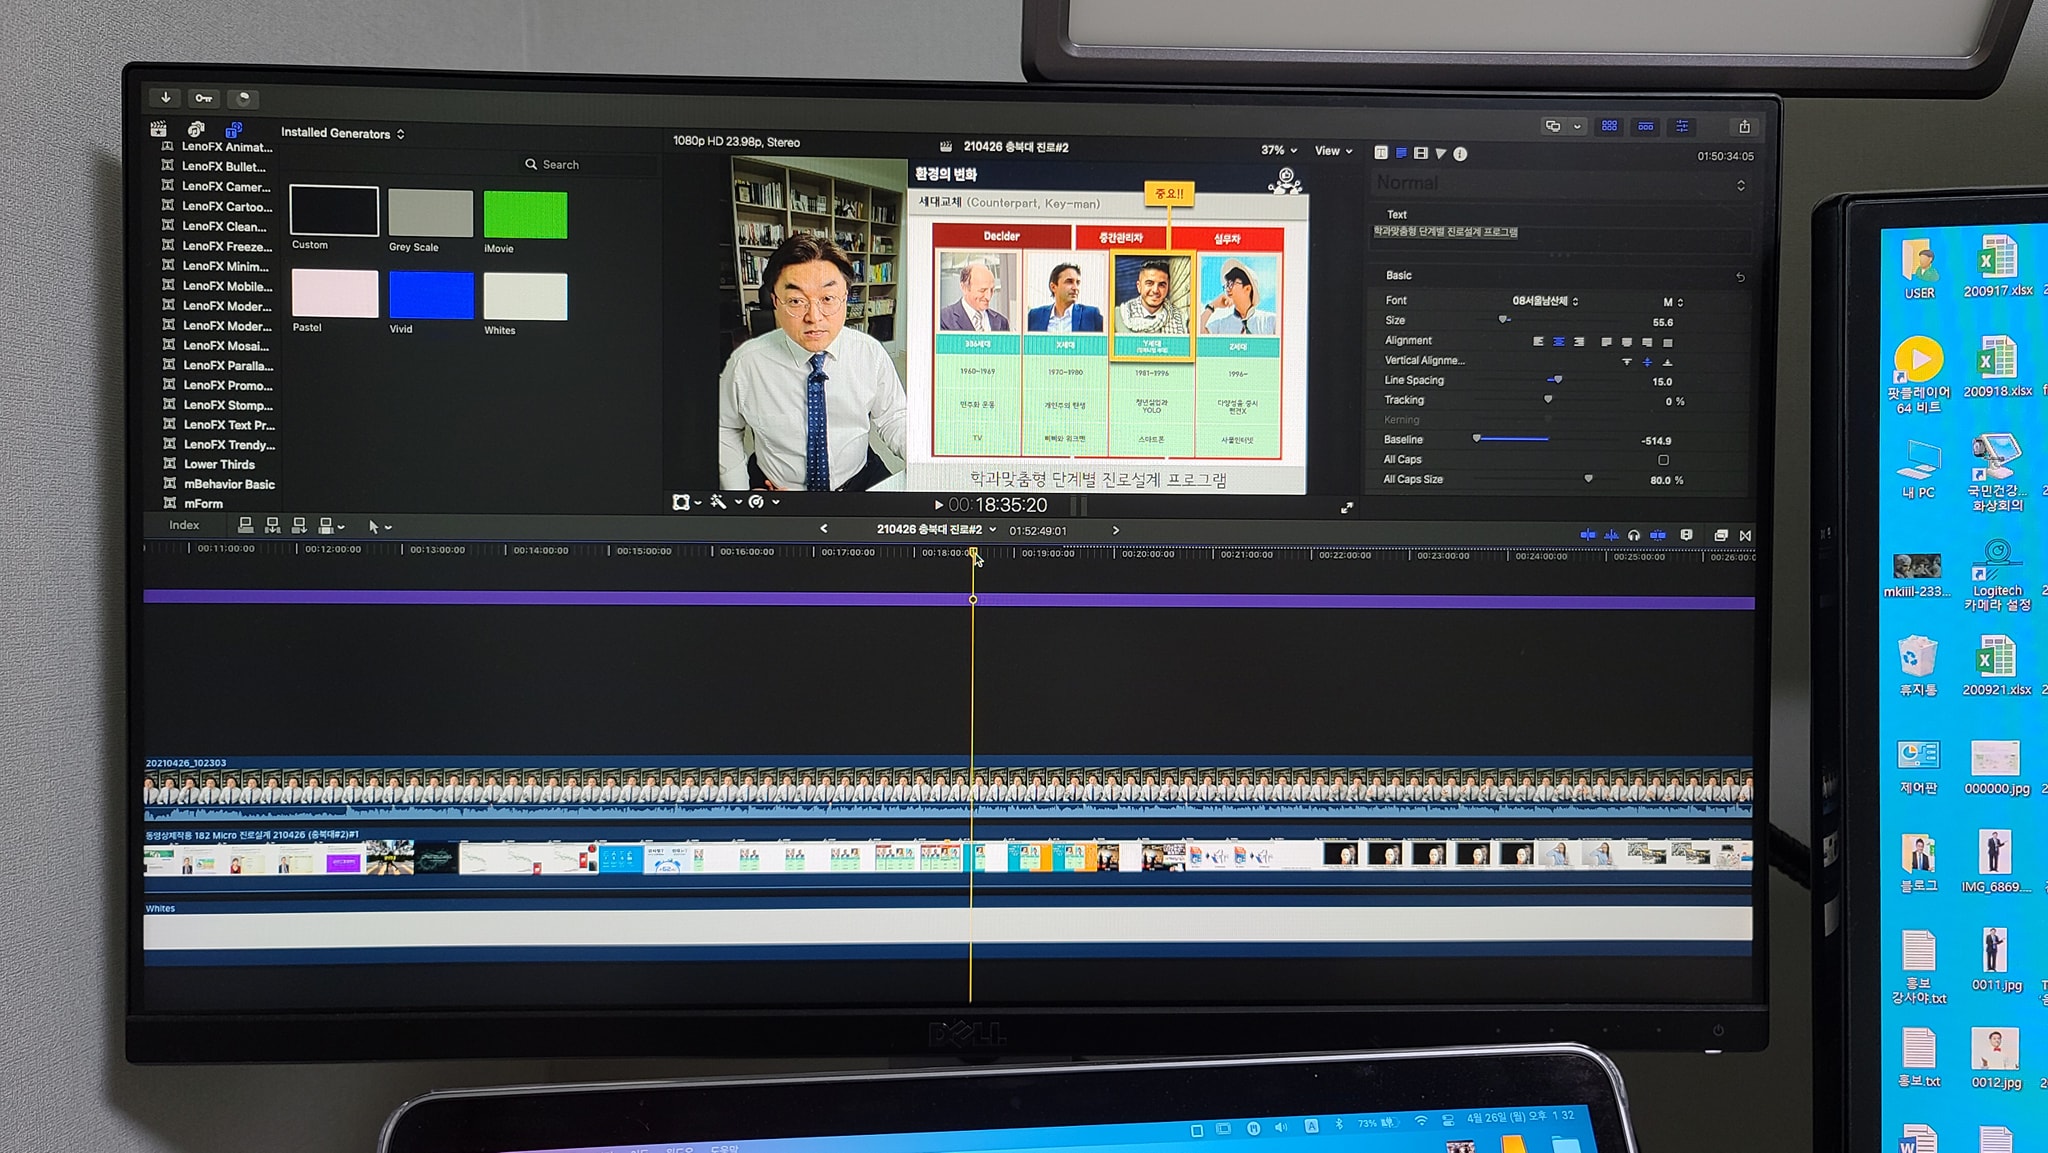The image size is (2048, 1153).
Task: Click center text alignment icon
Action: click(1558, 342)
